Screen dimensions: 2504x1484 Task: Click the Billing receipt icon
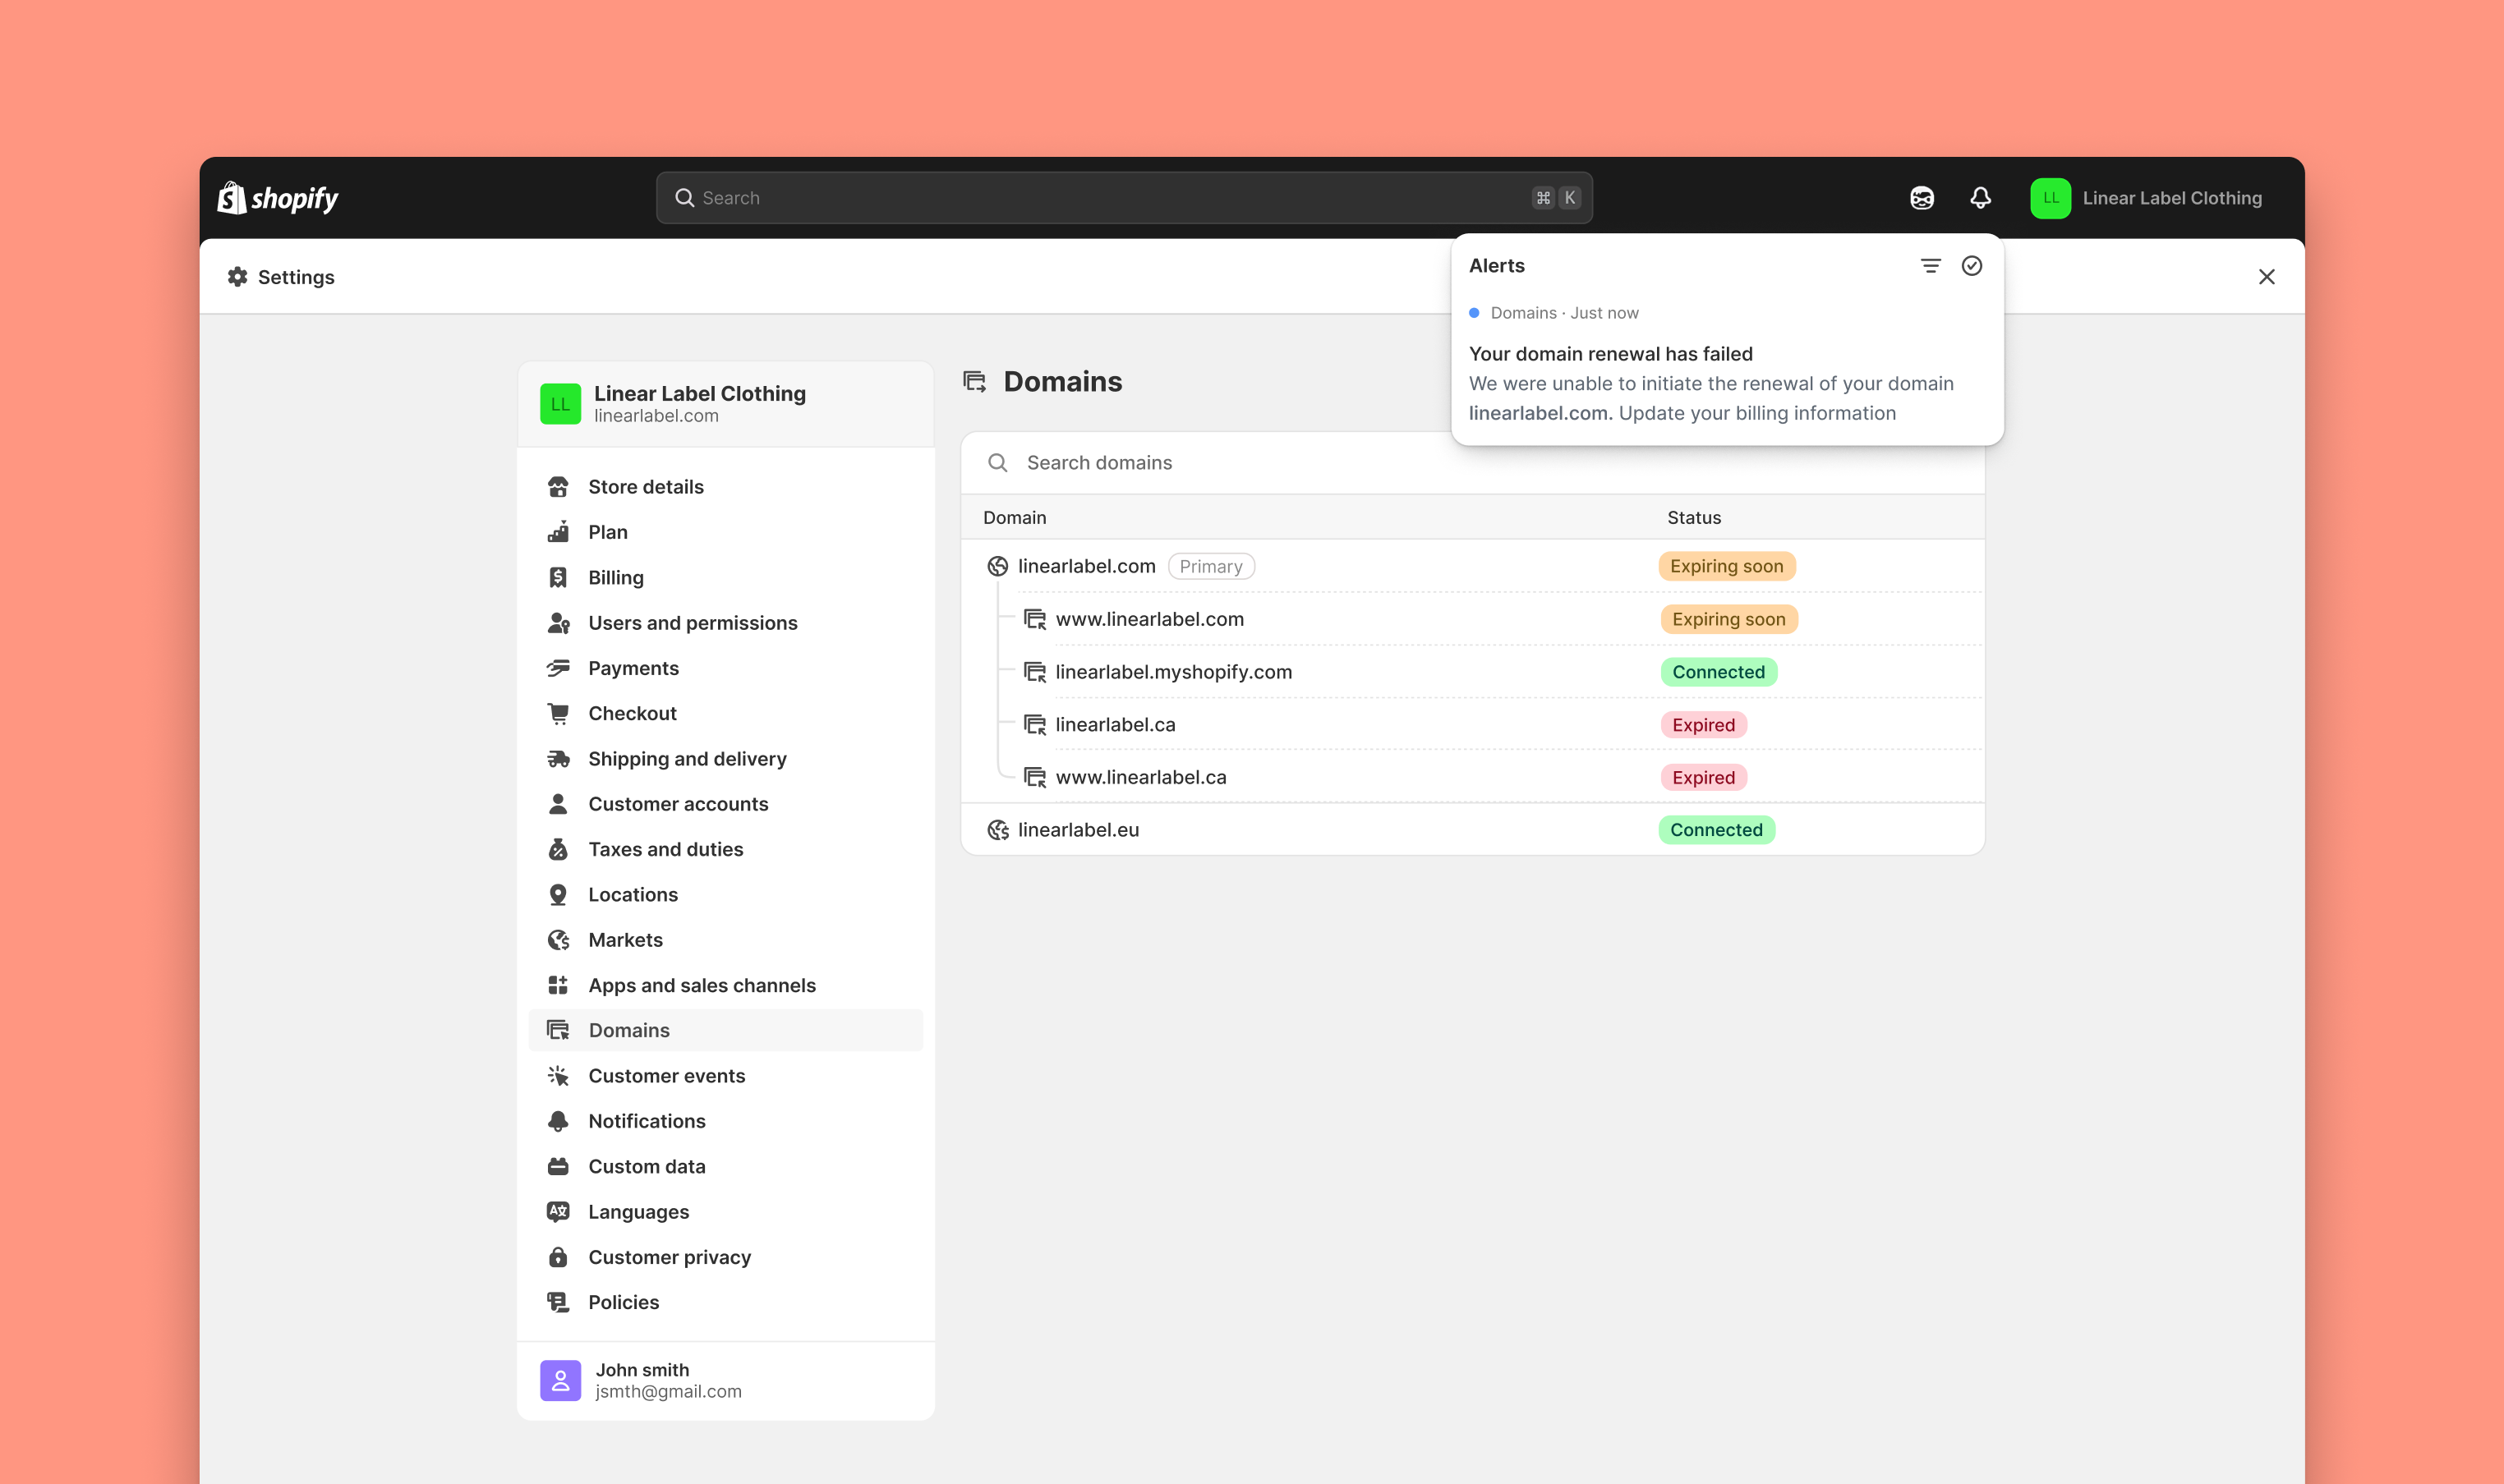(558, 578)
